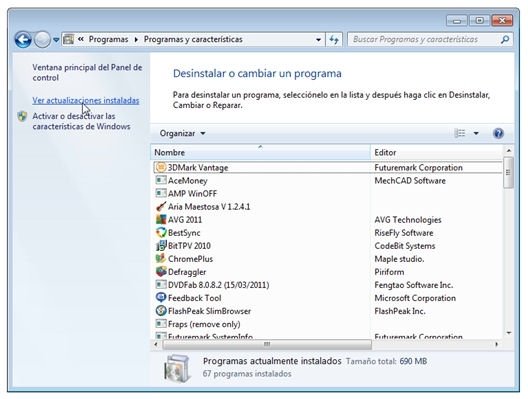Select the Programas breadcrumb
Image resolution: width=528 pixels, height=399 pixels.
108,39
